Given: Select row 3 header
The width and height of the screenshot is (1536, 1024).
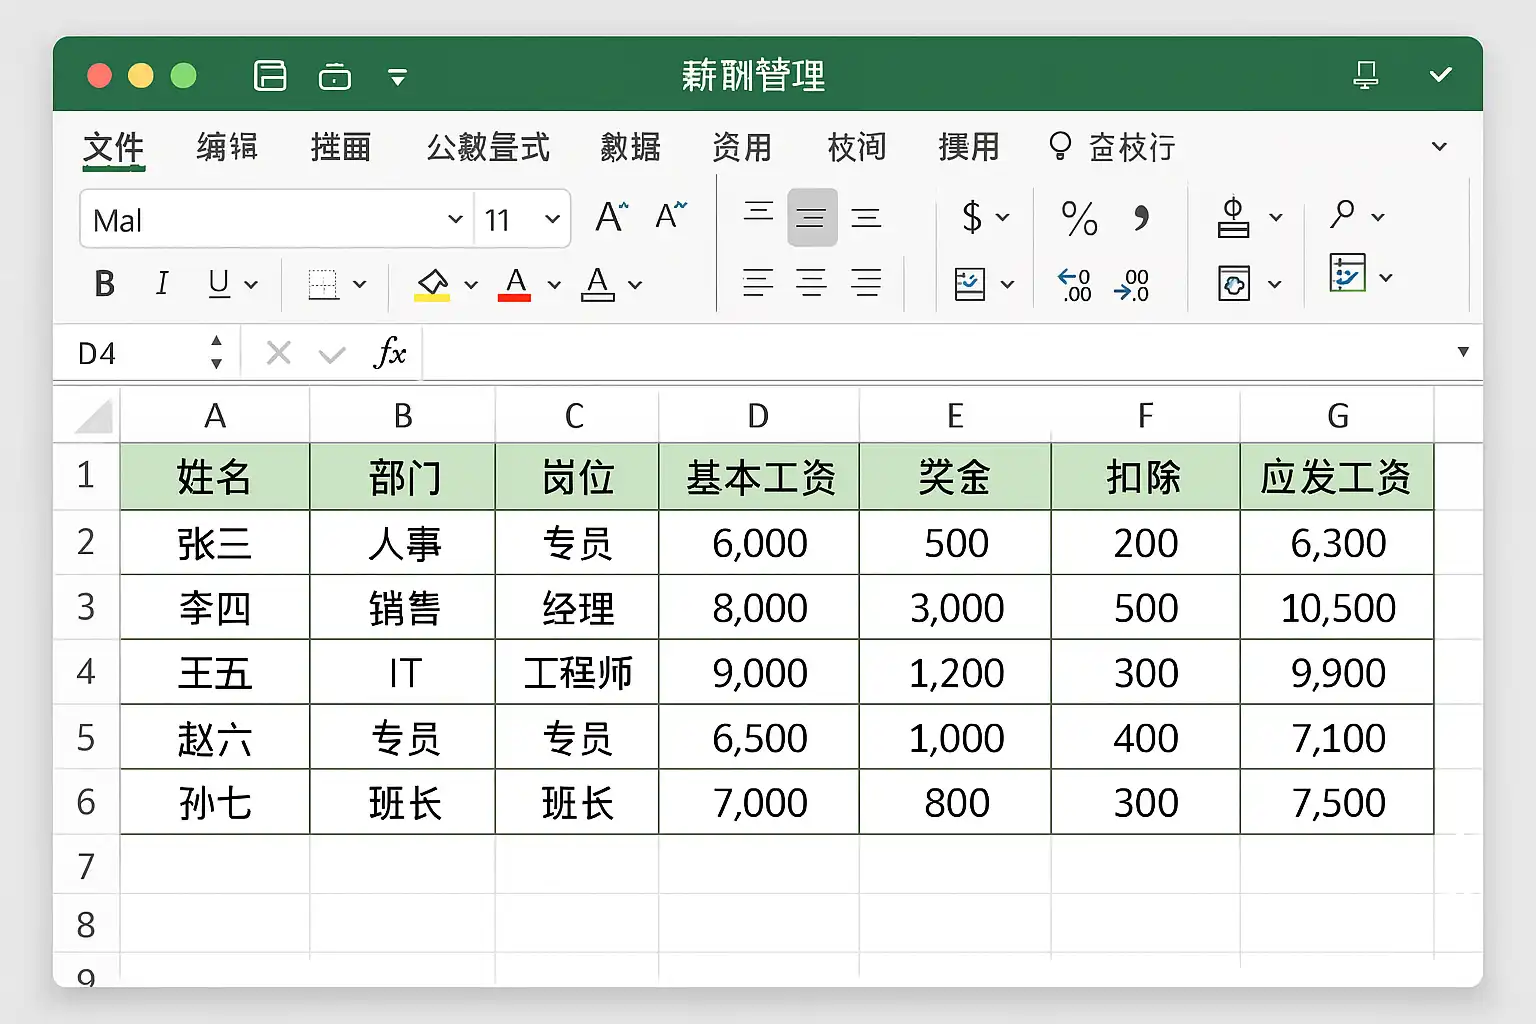Looking at the screenshot, I should click(86, 607).
